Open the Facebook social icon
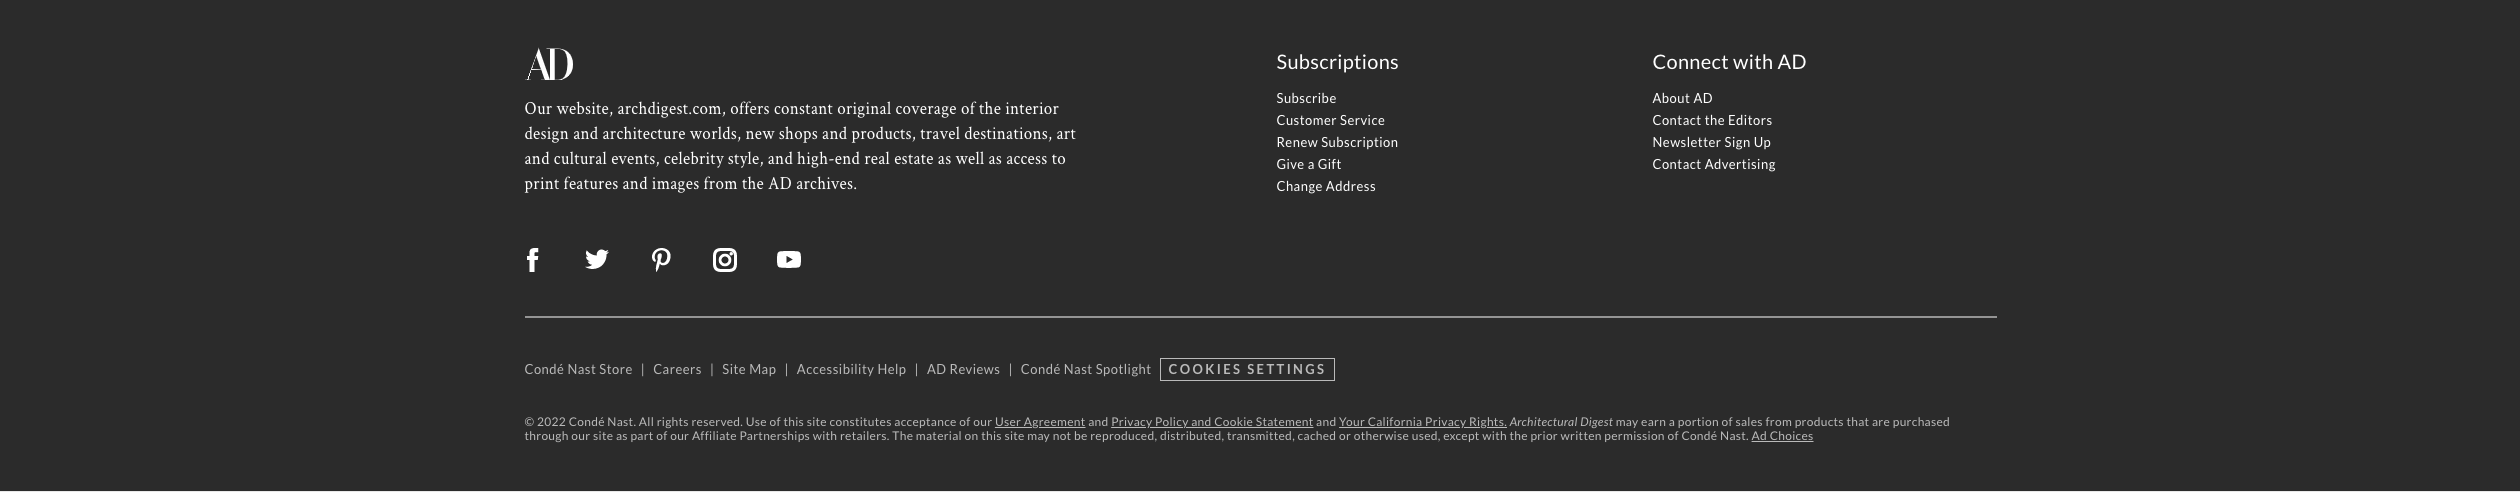 click(x=533, y=260)
